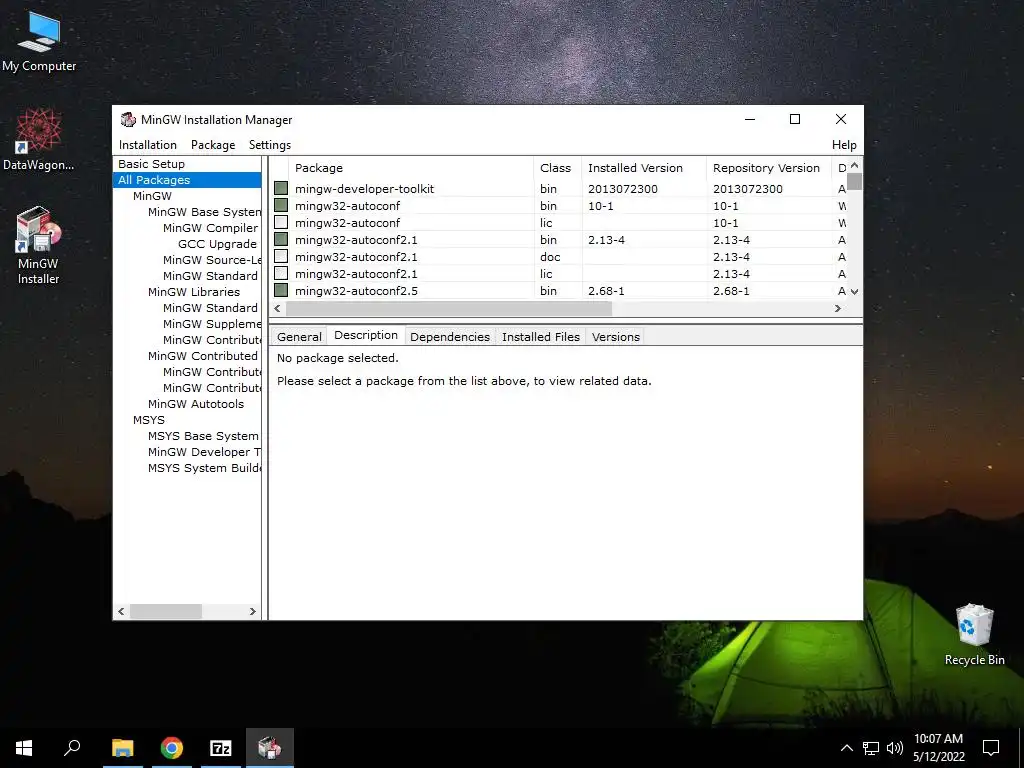This screenshot has height=768, width=1024.
Task: Switch to the Description tab
Action: (x=366, y=335)
